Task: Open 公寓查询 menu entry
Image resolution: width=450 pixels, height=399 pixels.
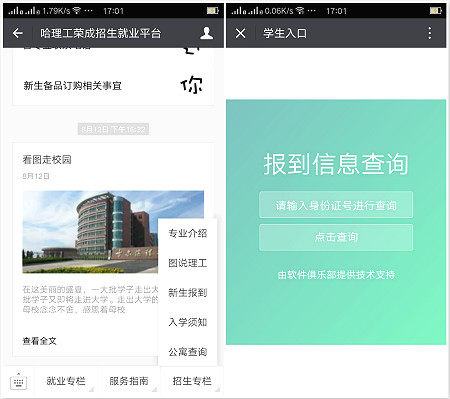Action: (188, 352)
